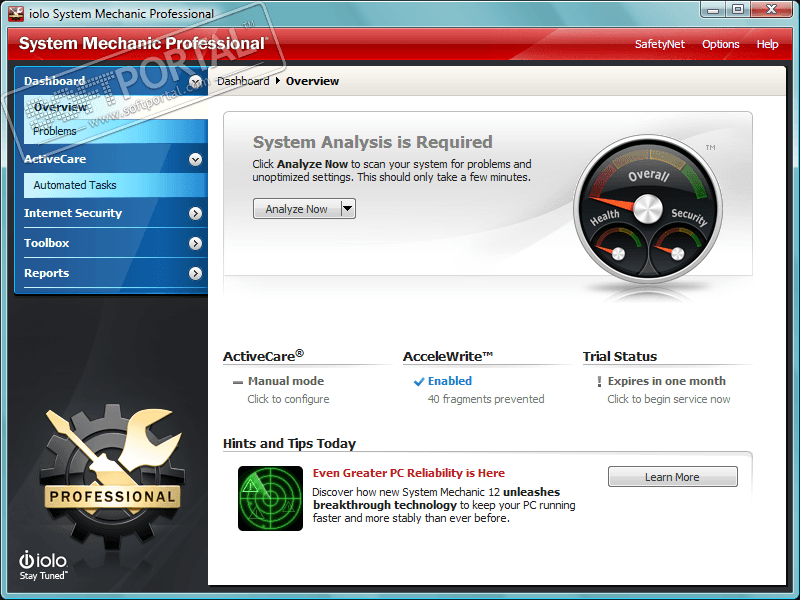Screen dimensions: 800x600
Task: Click the ActiveCare manual mode dash icon
Action: point(238,382)
